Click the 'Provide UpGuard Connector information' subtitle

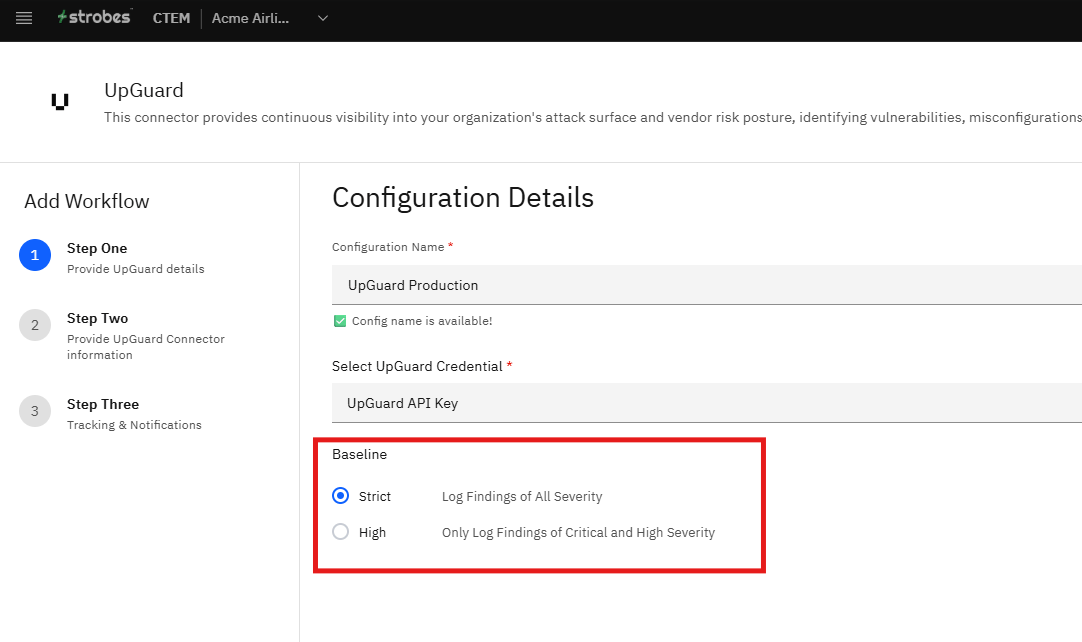pos(146,347)
